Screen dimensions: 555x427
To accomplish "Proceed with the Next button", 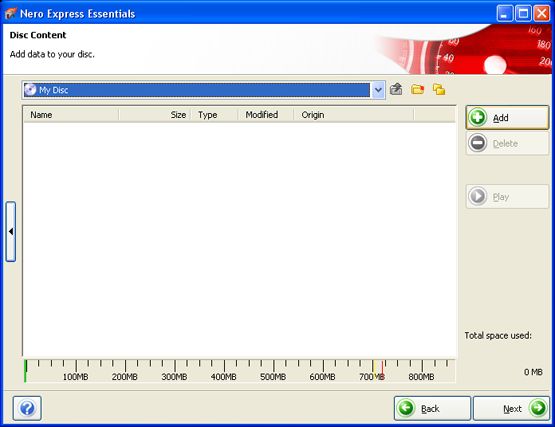I will coord(511,408).
